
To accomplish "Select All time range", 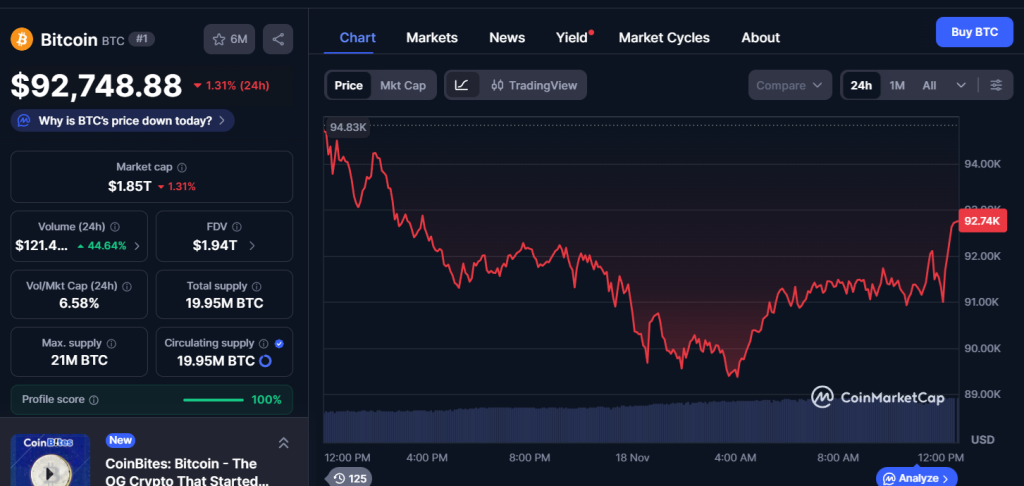I will coord(929,85).
